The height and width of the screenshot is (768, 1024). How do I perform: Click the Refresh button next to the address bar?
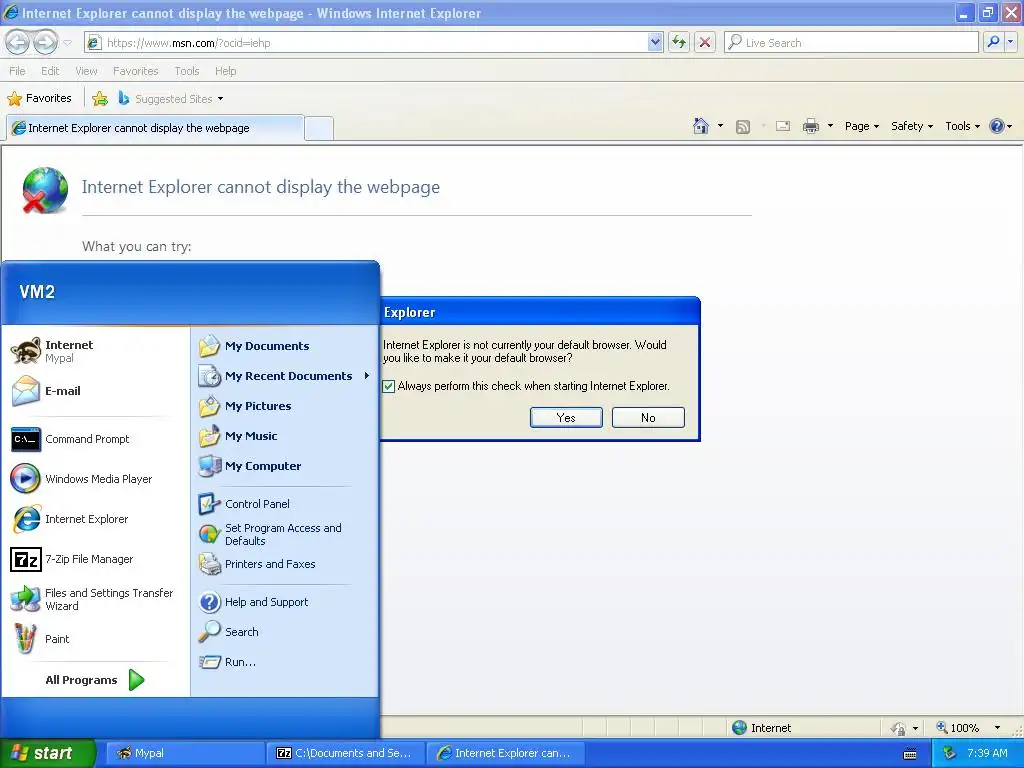[679, 42]
